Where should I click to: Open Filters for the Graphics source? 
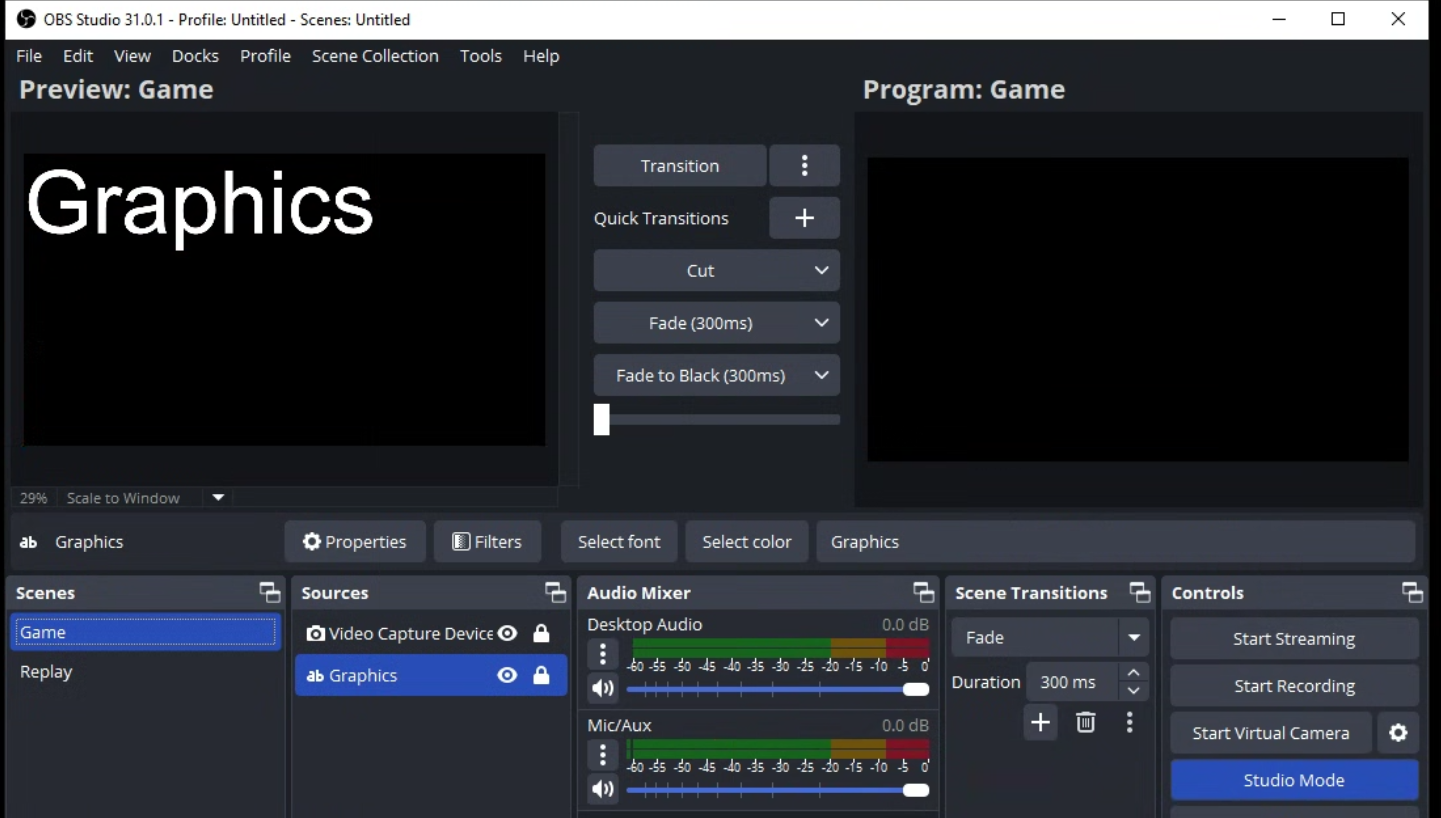point(487,542)
